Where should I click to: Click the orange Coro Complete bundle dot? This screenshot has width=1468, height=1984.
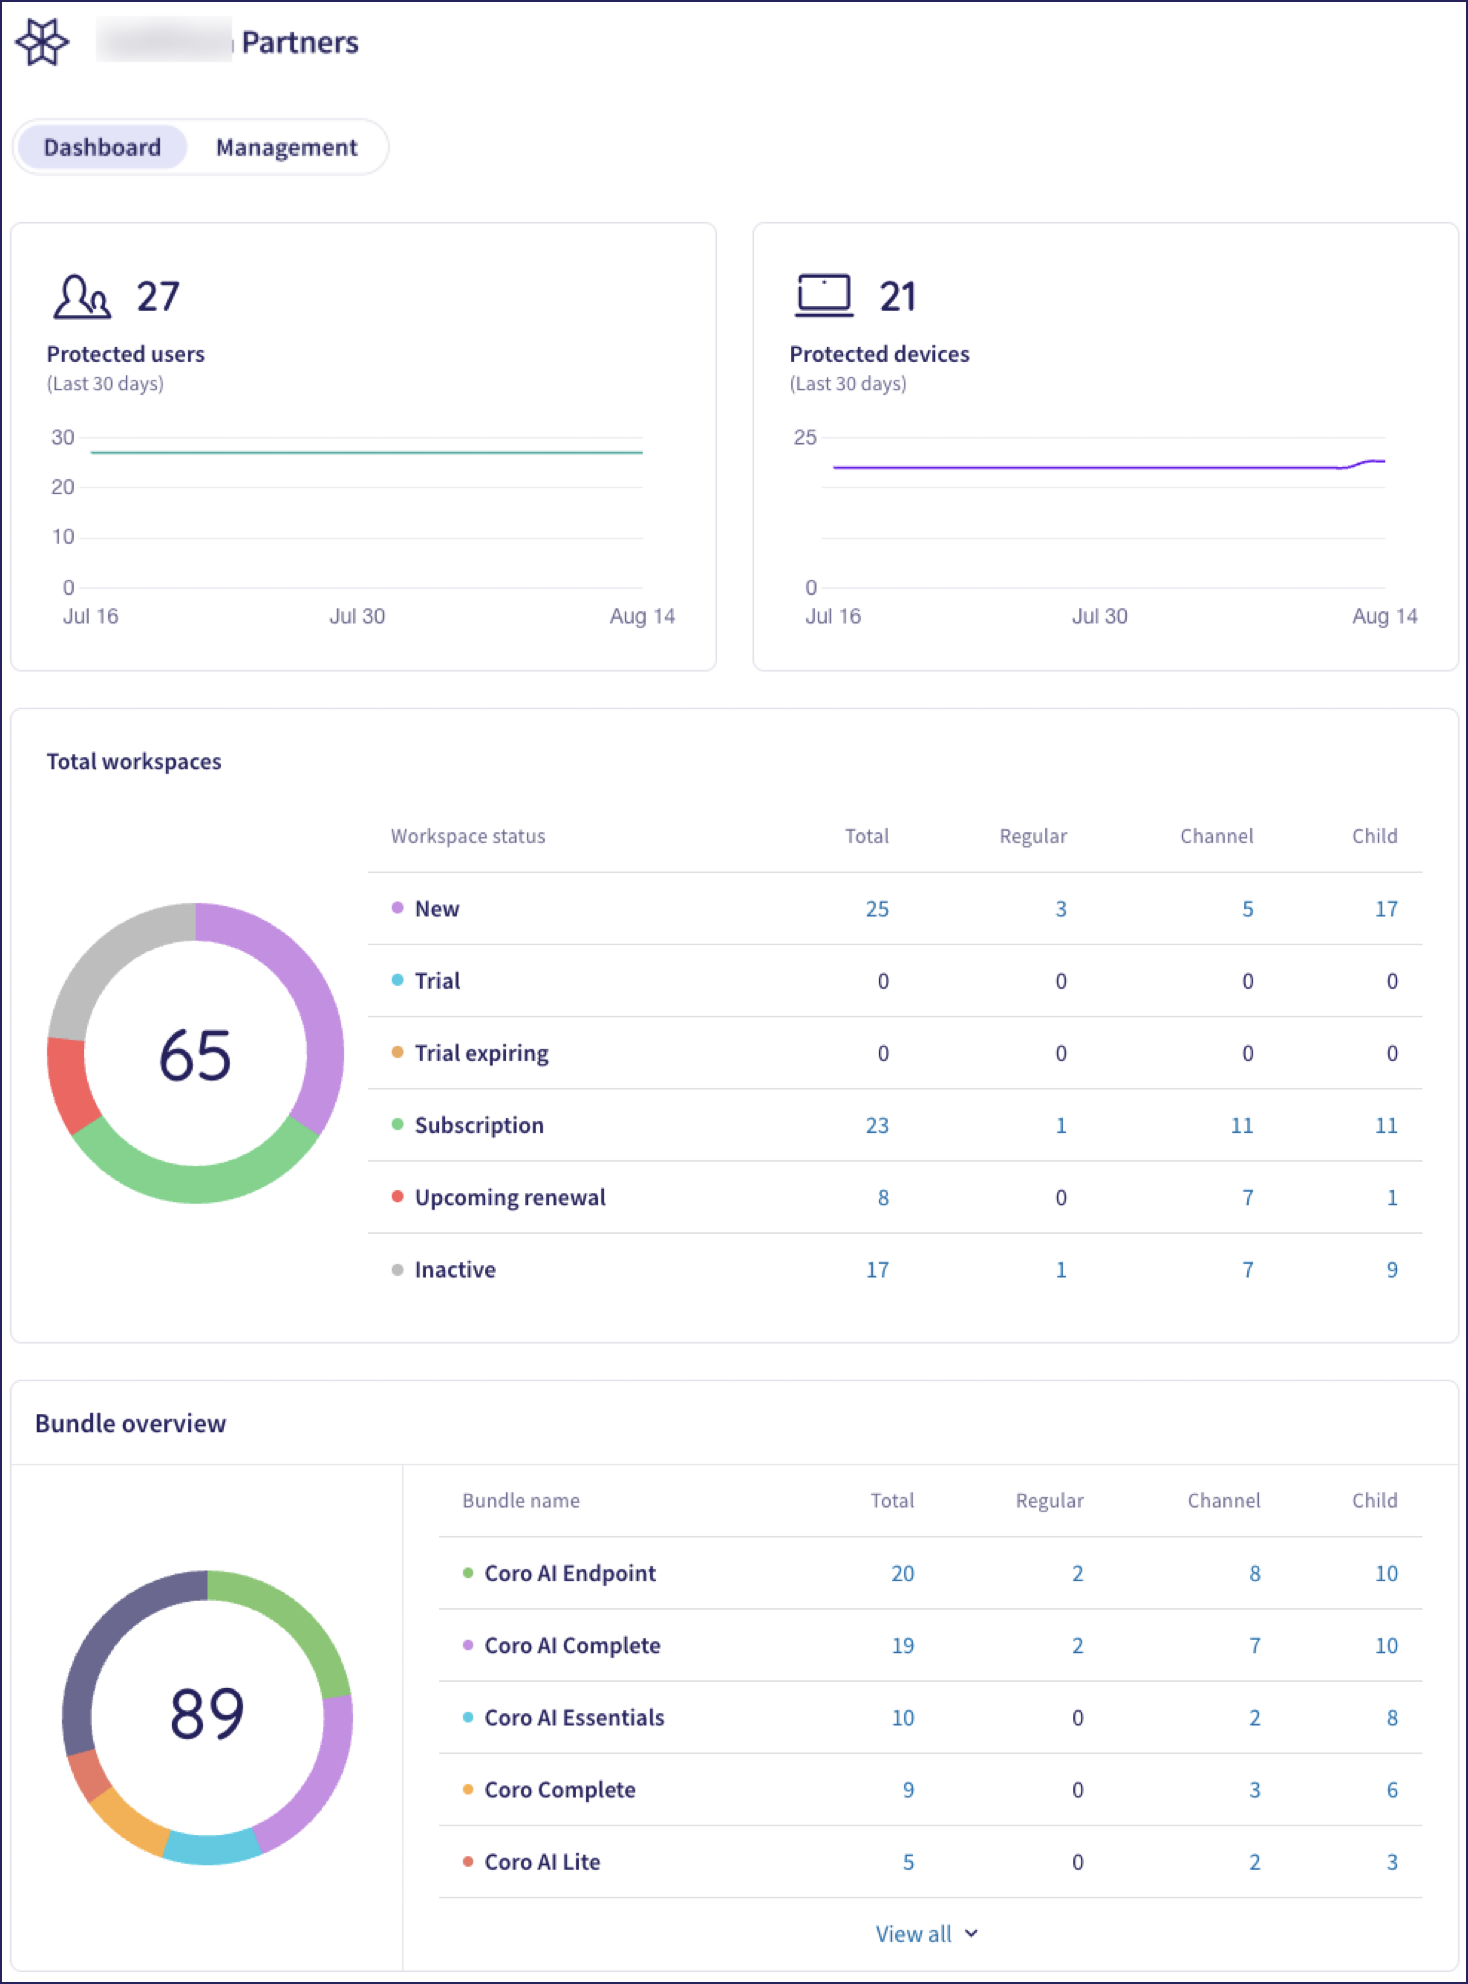pos(467,1789)
